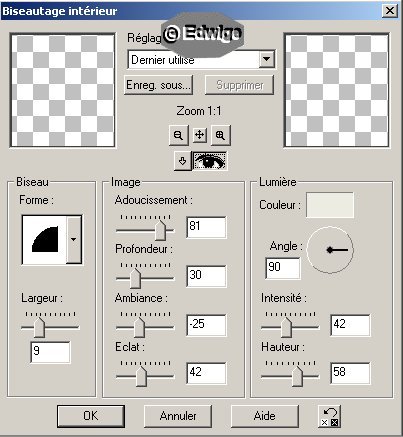The image size is (403, 437).
Task: Click the Annuler button
Action: point(178,416)
